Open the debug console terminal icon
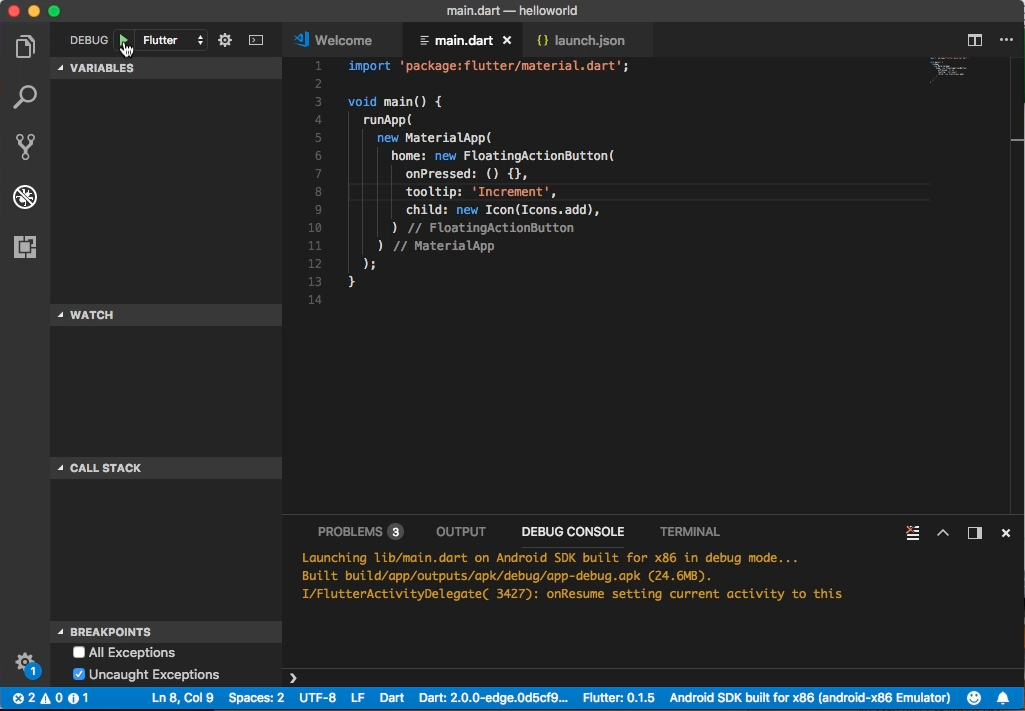 point(256,40)
